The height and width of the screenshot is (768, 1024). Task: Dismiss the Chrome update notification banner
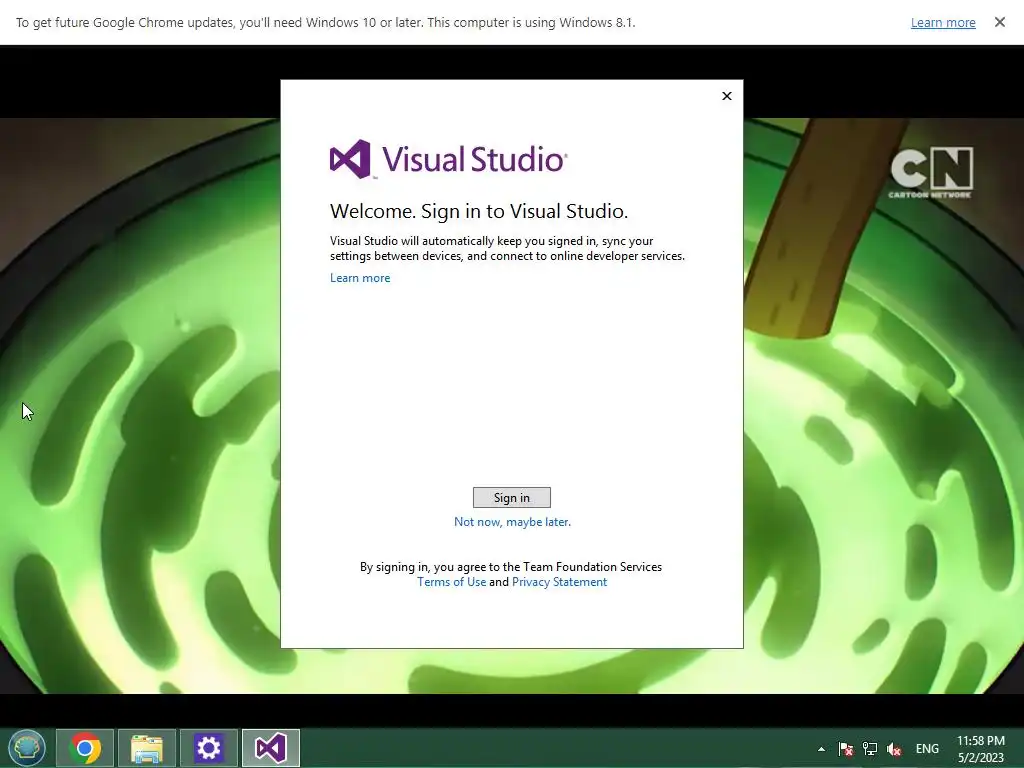[999, 22]
